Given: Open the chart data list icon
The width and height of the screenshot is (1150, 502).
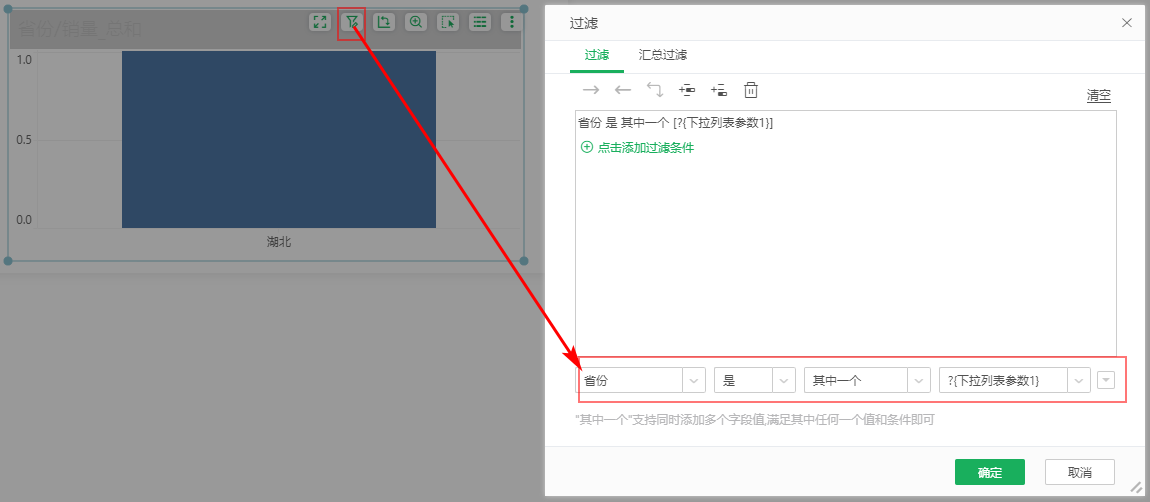Looking at the screenshot, I should (480, 22).
